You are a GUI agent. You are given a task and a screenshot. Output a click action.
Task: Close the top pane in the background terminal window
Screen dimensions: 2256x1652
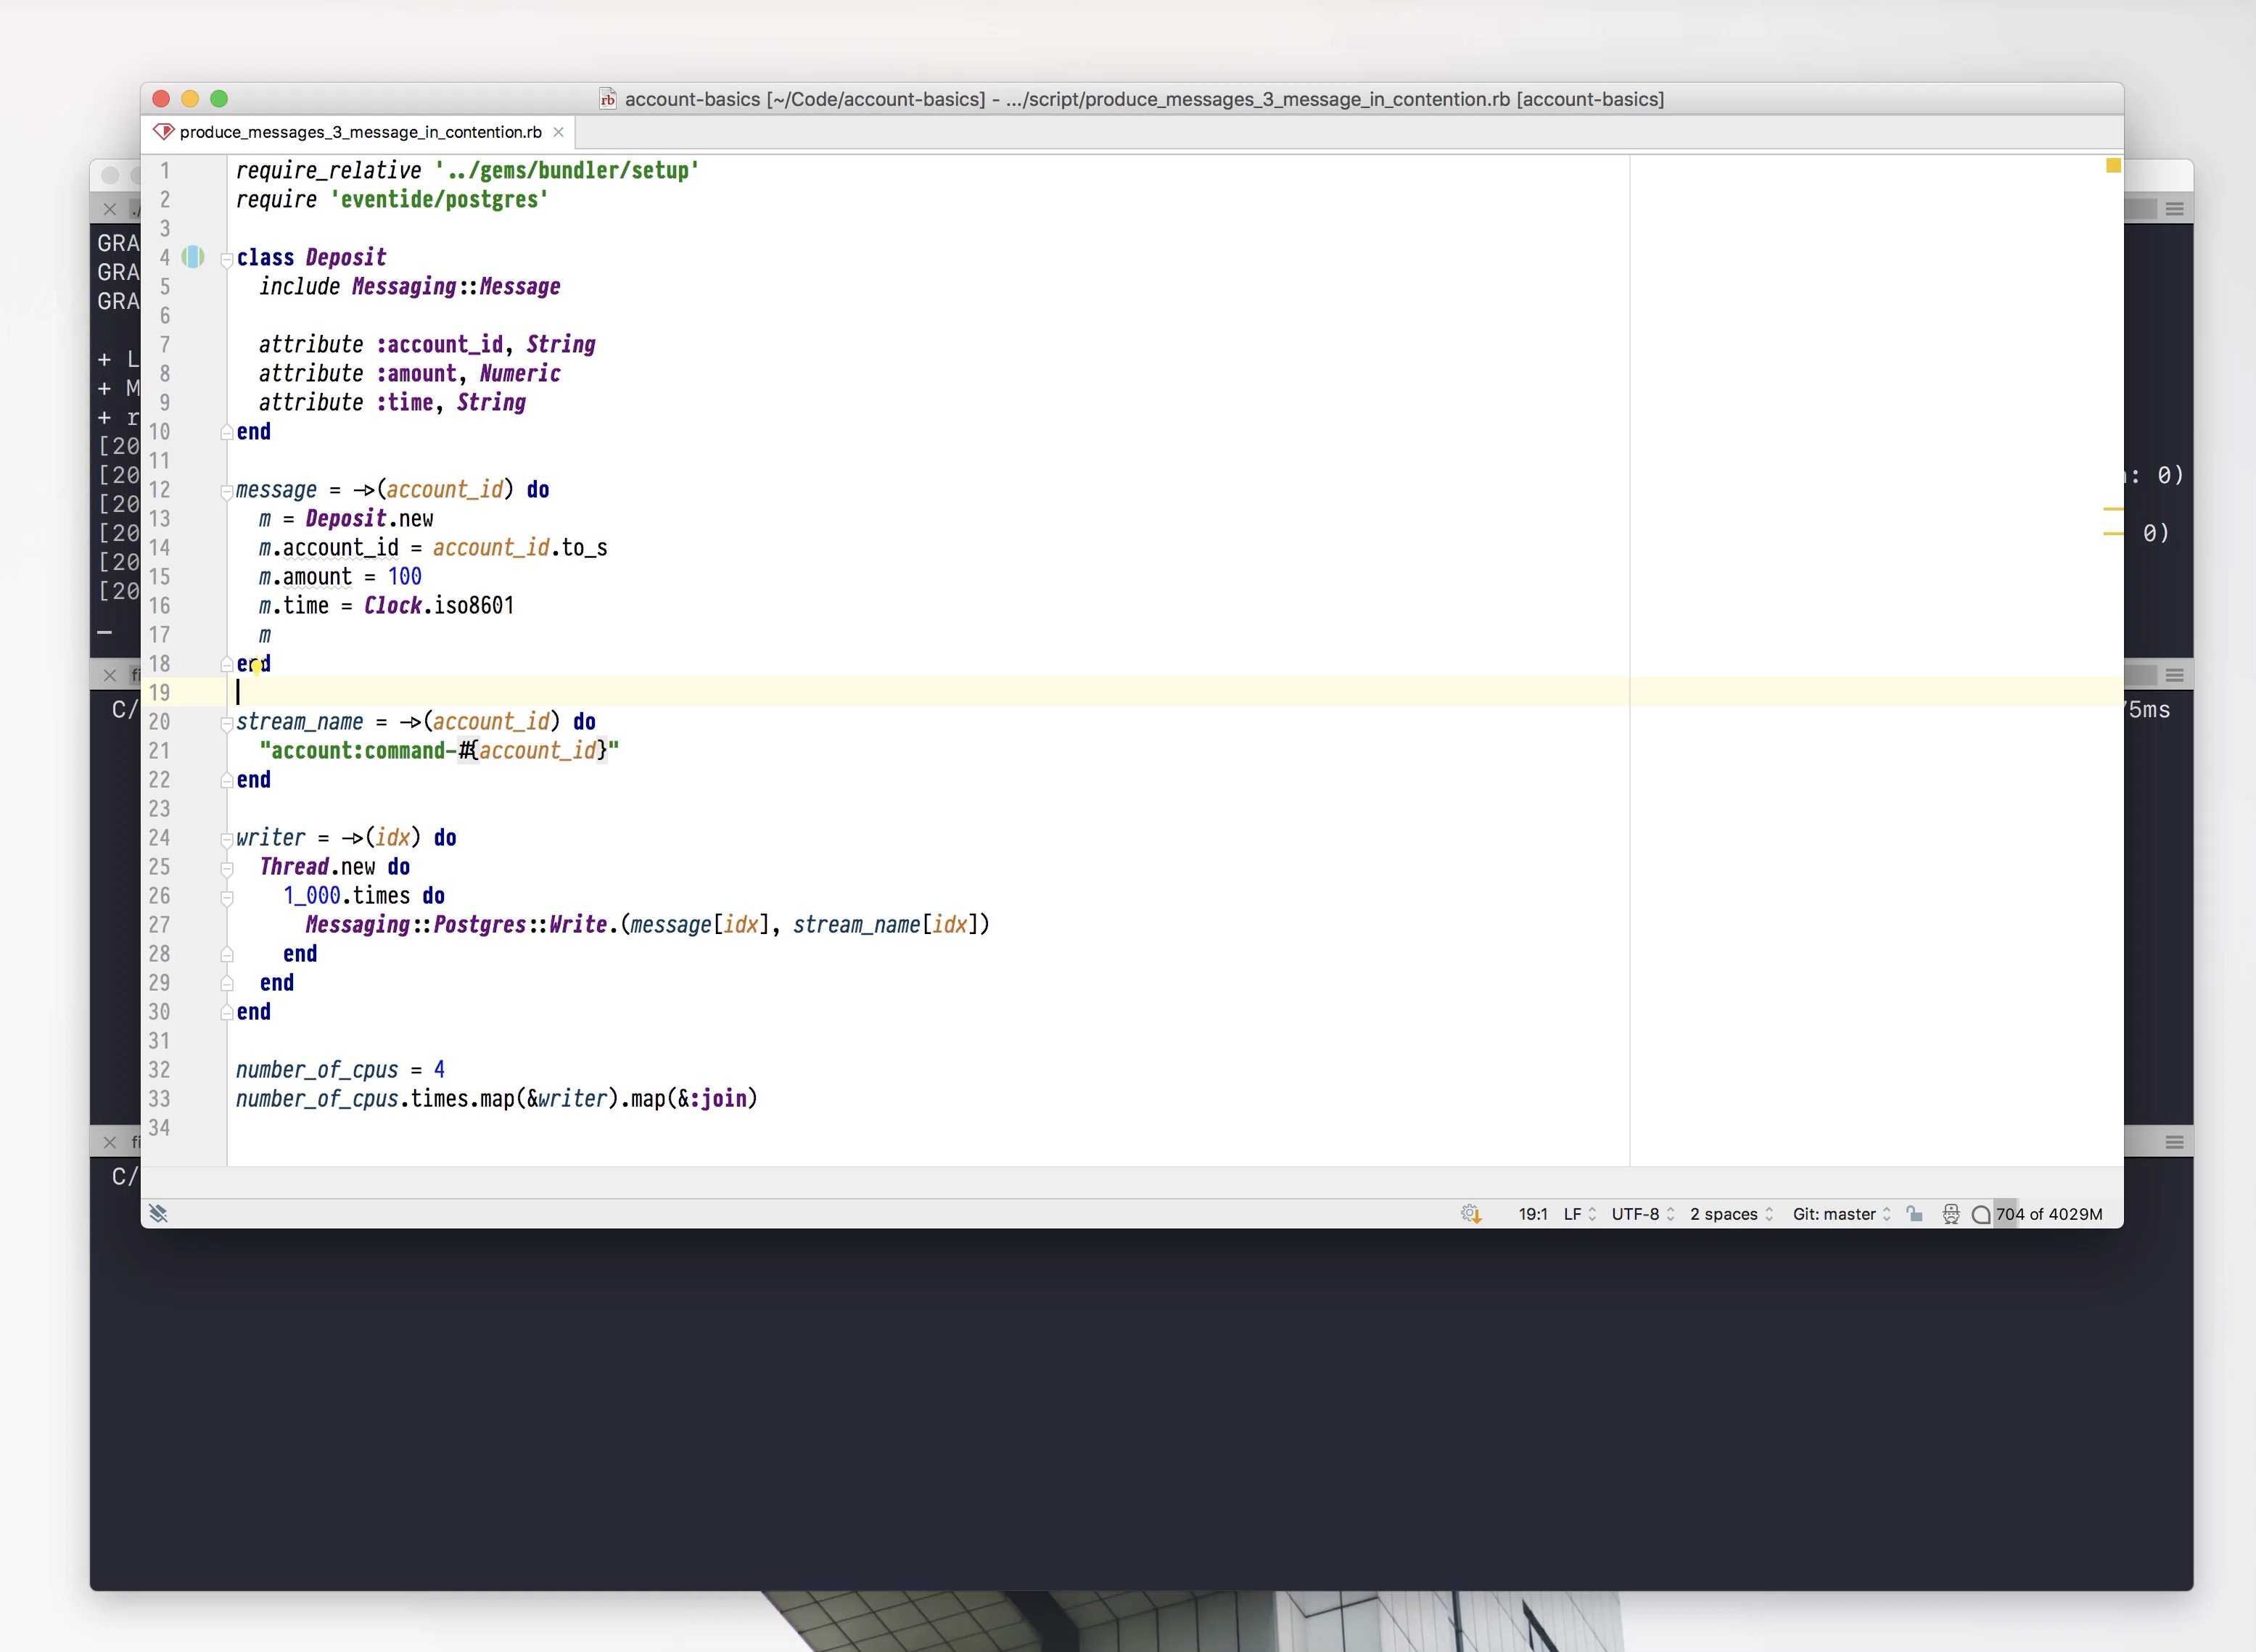(x=110, y=209)
